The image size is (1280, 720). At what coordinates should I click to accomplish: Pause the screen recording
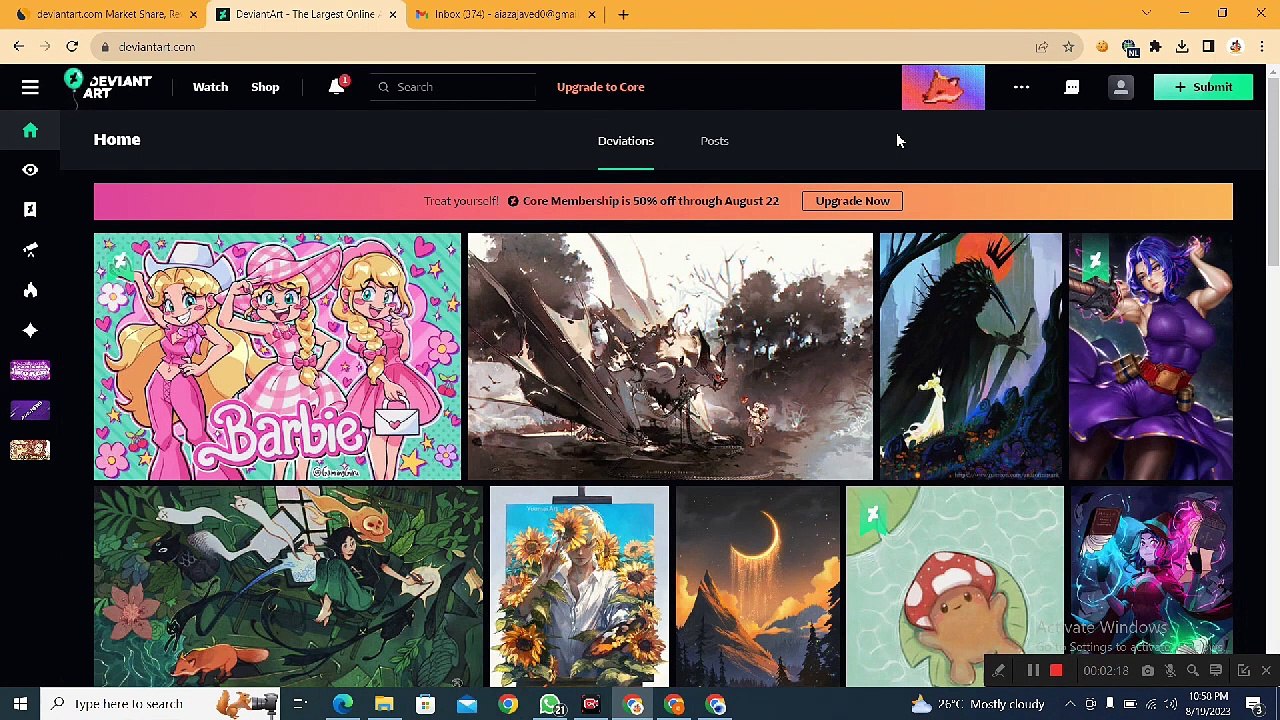(1033, 671)
